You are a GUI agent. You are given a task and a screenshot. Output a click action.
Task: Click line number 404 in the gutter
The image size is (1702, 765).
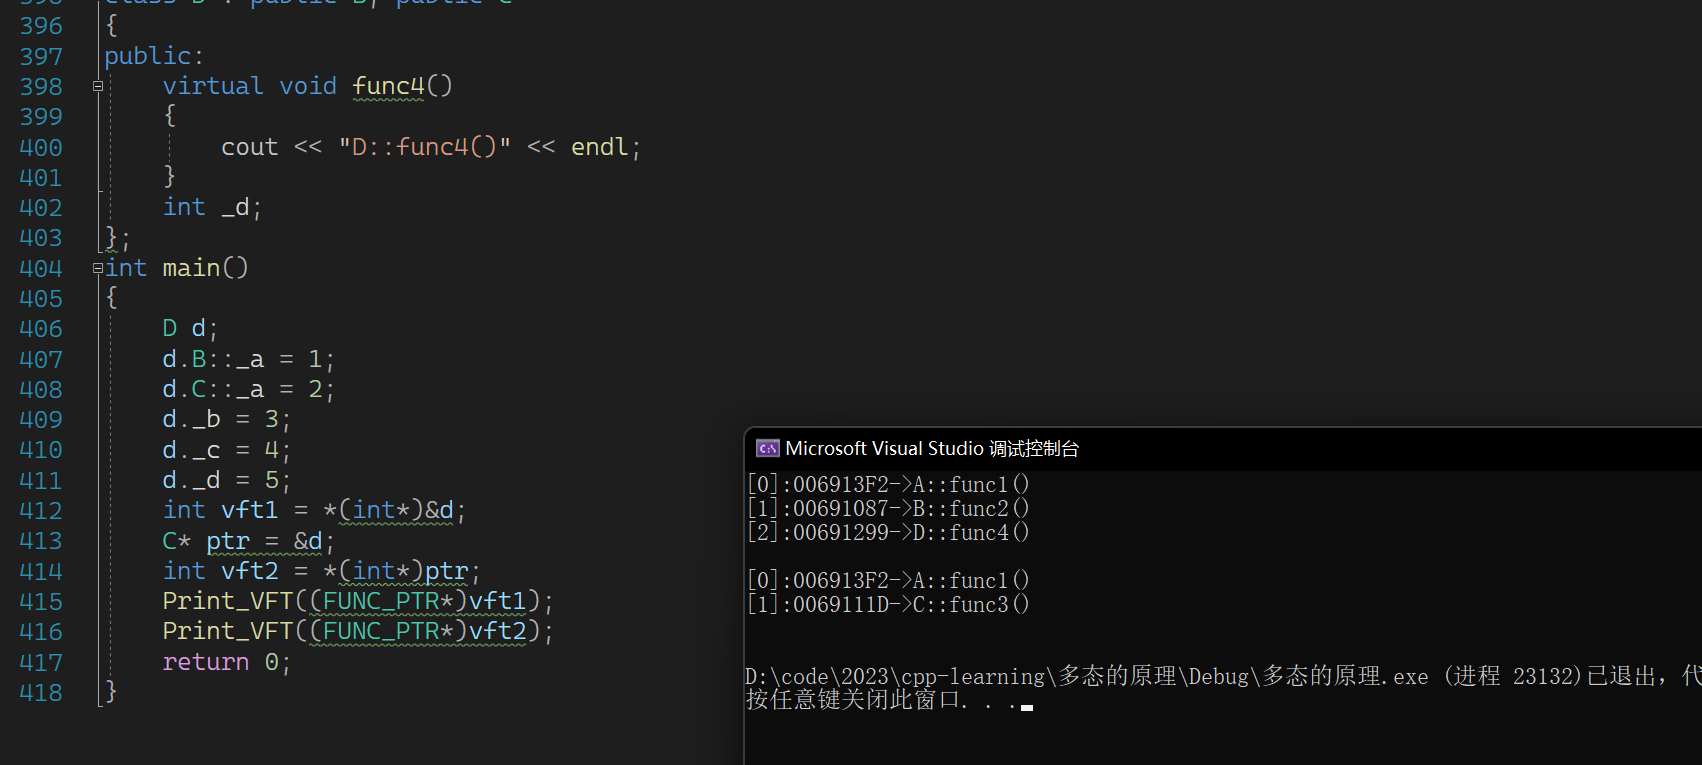click(x=41, y=269)
